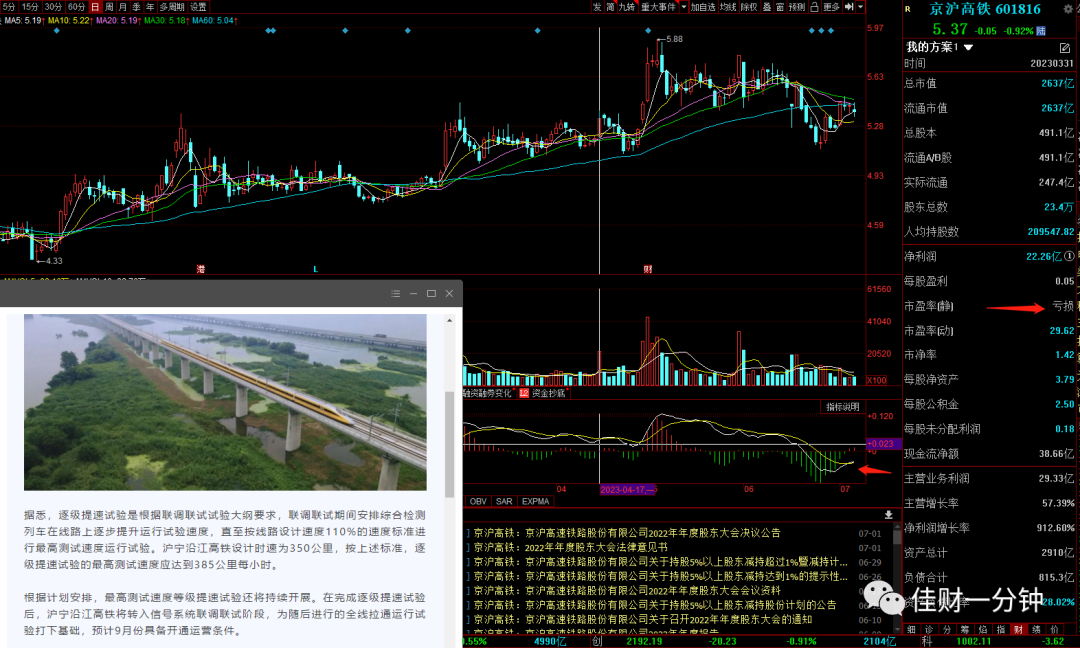
Task: Toggle the chart lock icon
Action: click(x=814, y=6)
